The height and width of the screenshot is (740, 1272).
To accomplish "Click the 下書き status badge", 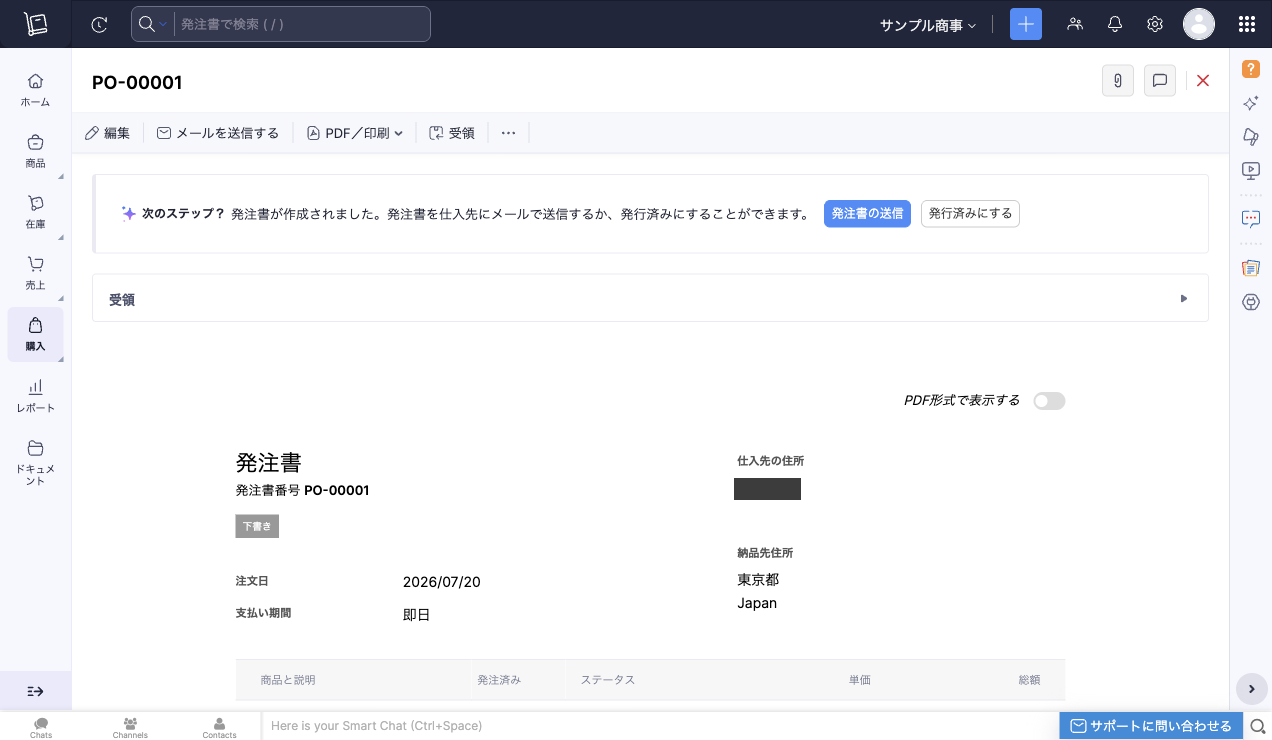I will [x=257, y=526].
